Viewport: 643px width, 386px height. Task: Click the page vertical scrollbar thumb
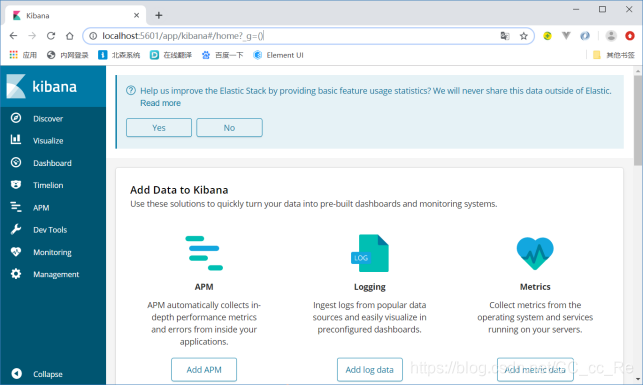coord(638,121)
